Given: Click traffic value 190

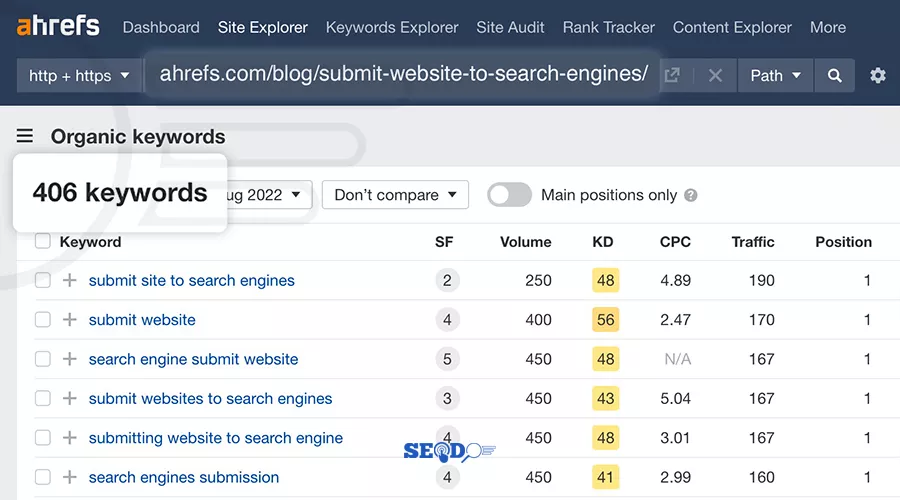Looking at the screenshot, I should 761,280.
